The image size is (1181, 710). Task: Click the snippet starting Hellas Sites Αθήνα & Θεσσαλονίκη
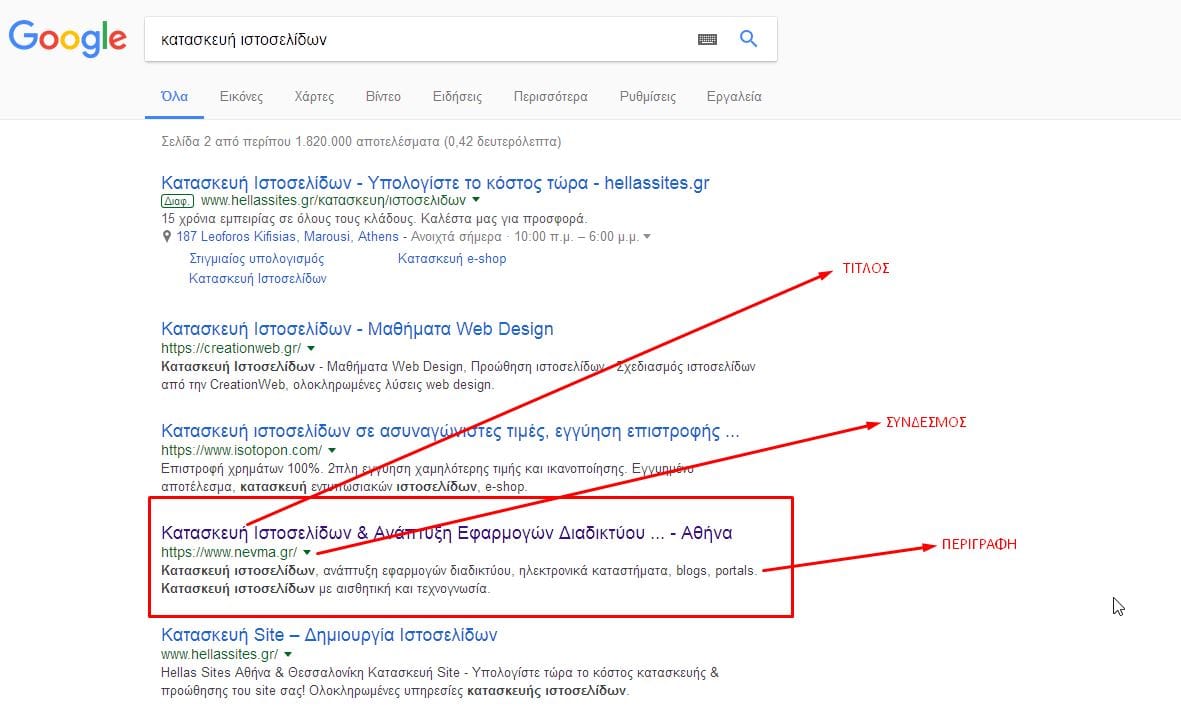pos(440,681)
